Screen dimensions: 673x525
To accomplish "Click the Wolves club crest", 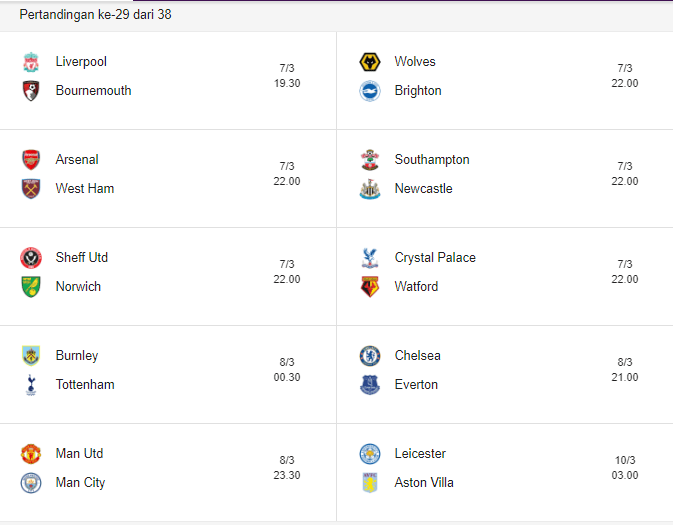I will (370, 62).
